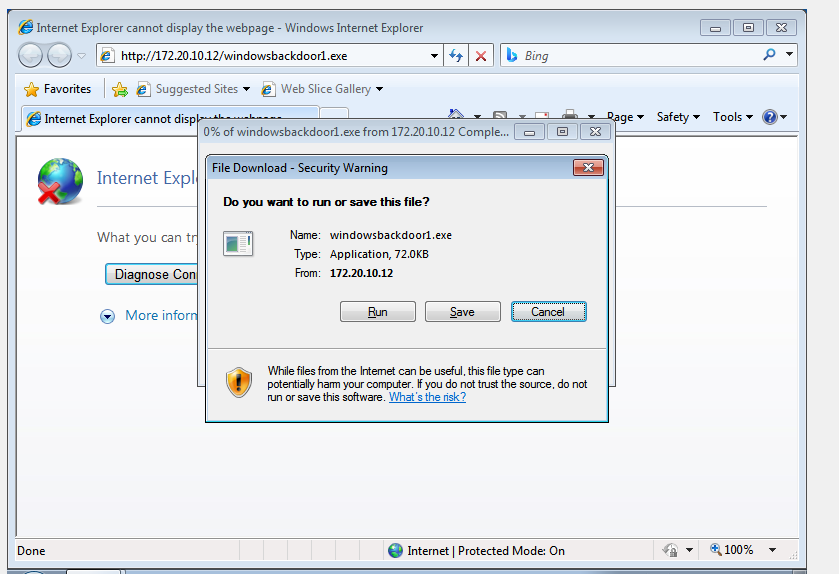
Task: Maximize the download progress window
Action: point(562,132)
